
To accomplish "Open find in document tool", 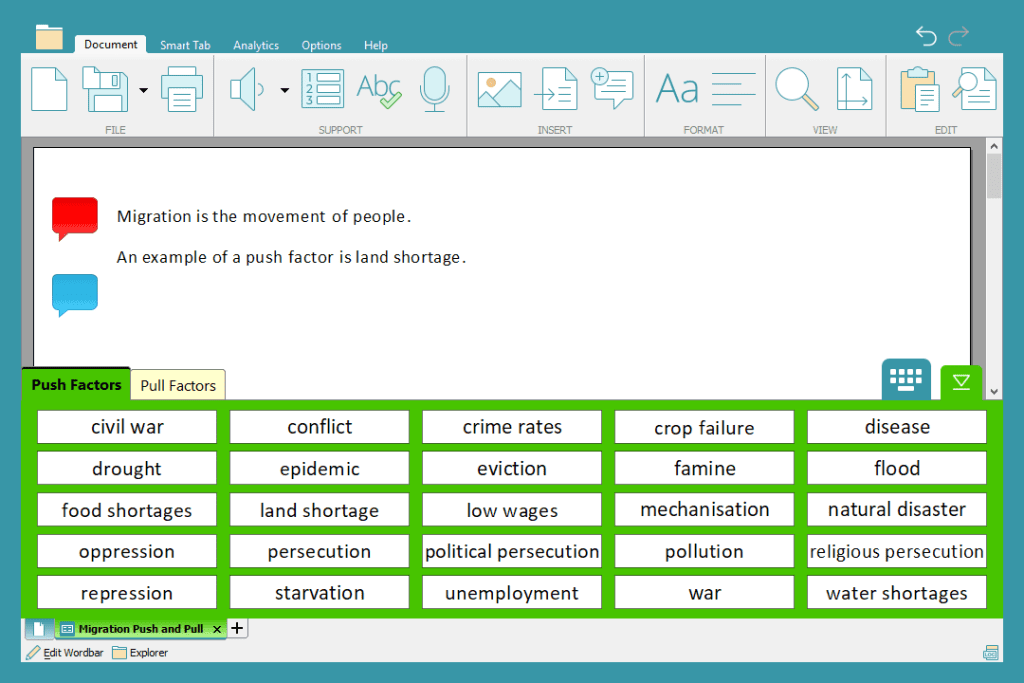I will pos(975,89).
